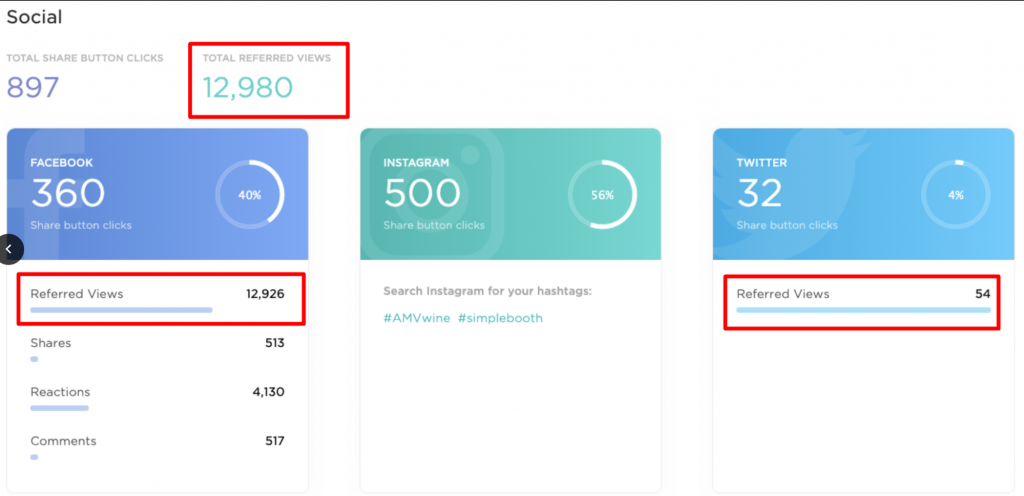
Task: Click the Facebook Reactions bar
Action: click(59, 408)
